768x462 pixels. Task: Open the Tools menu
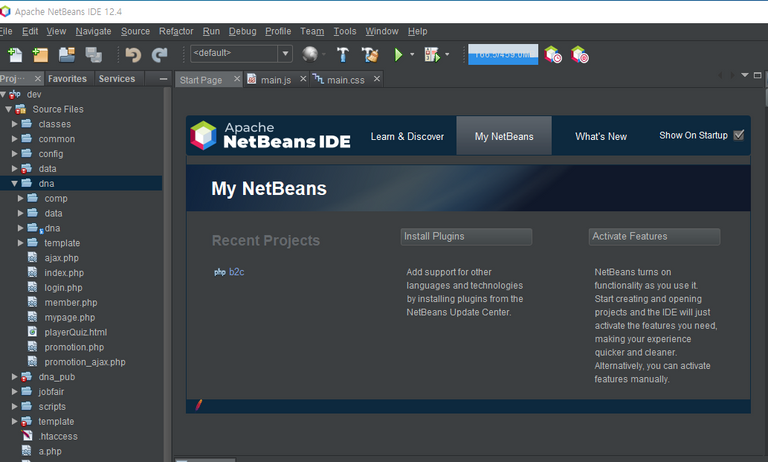point(345,31)
